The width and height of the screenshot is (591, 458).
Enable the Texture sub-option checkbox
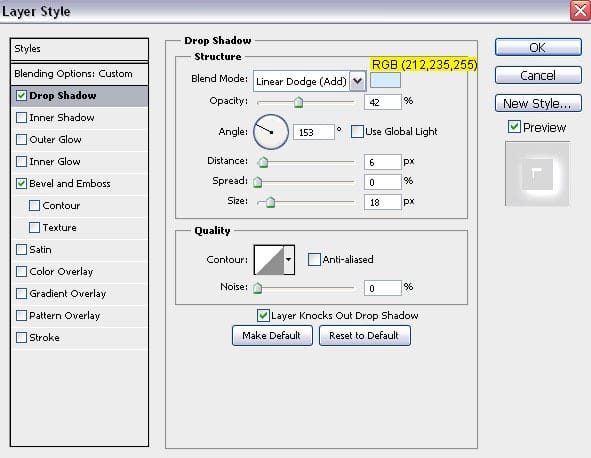(34, 227)
